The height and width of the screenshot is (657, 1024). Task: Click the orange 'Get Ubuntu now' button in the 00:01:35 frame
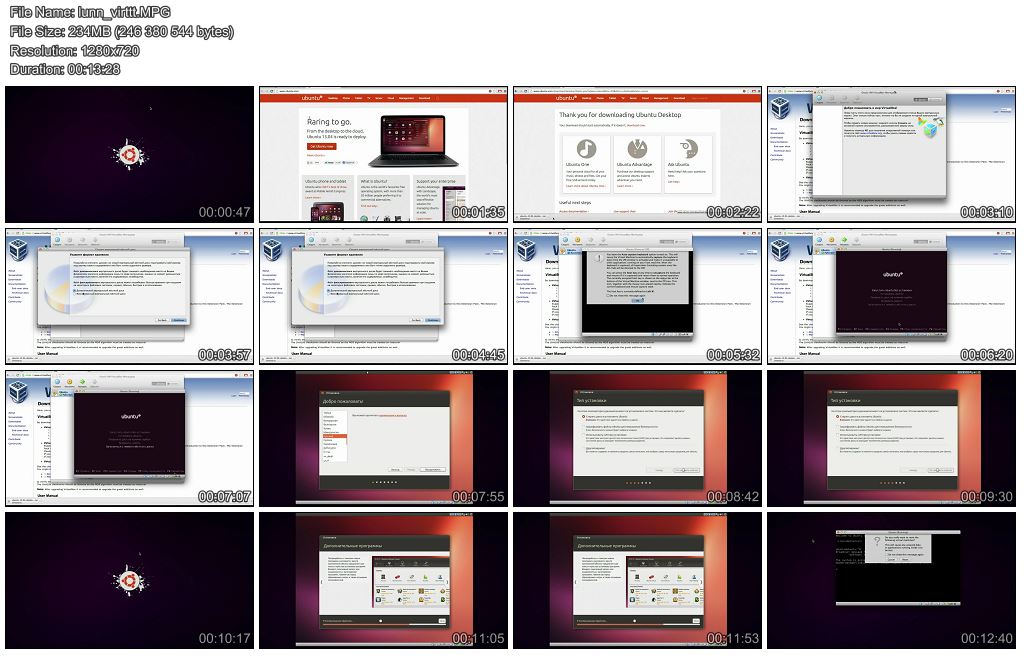pos(322,146)
